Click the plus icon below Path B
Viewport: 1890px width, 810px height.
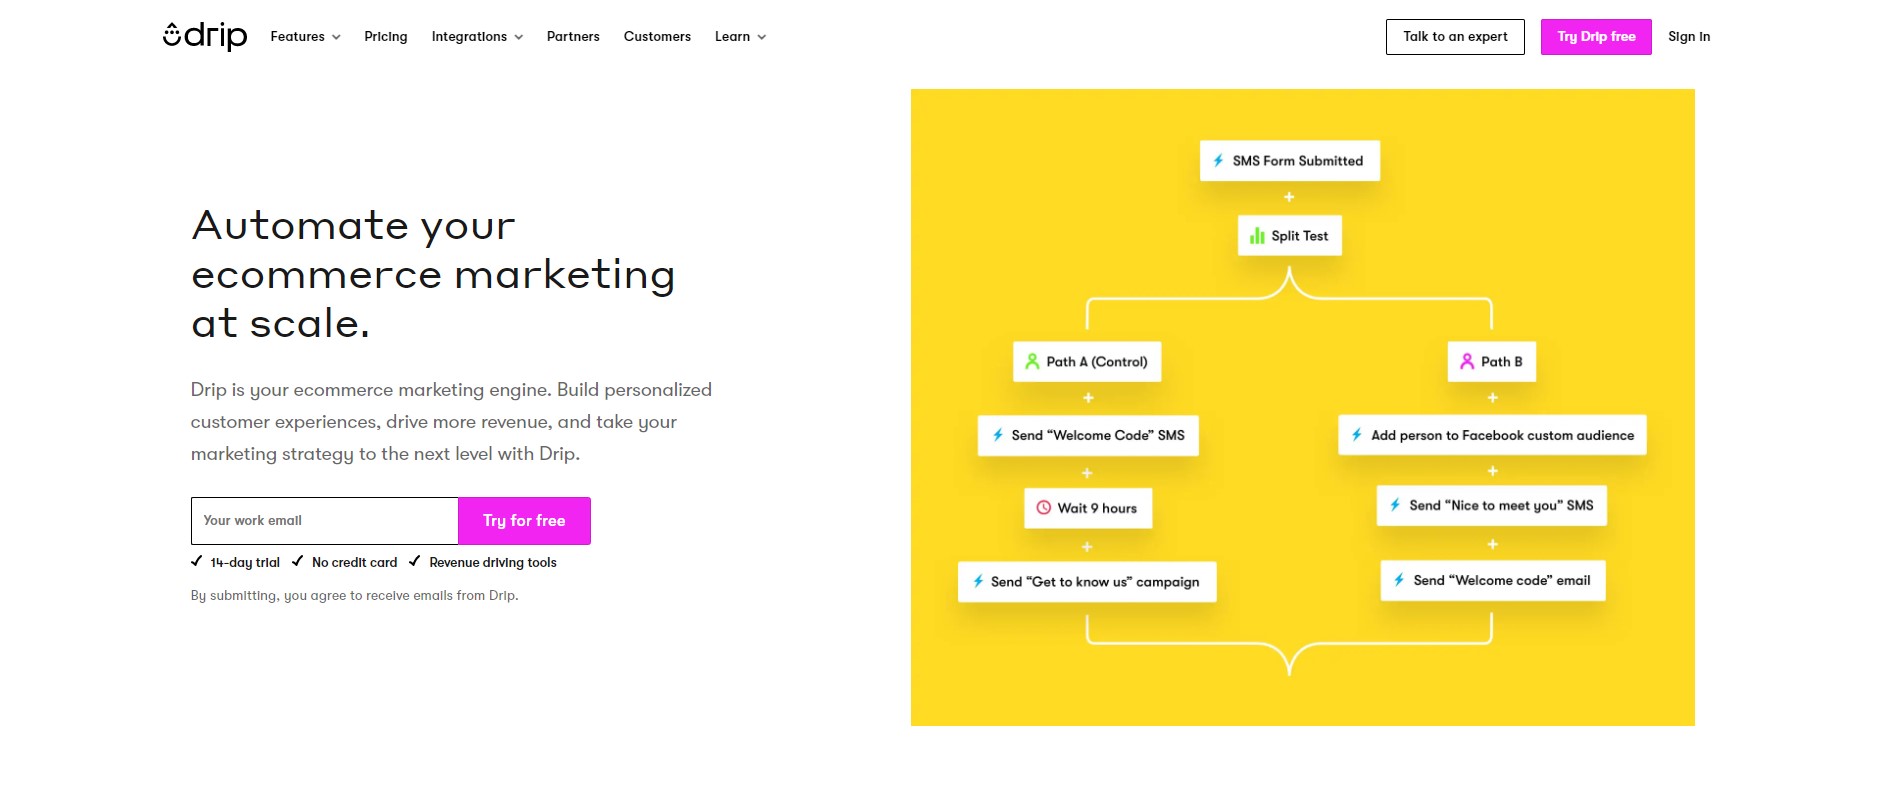coord(1492,398)
